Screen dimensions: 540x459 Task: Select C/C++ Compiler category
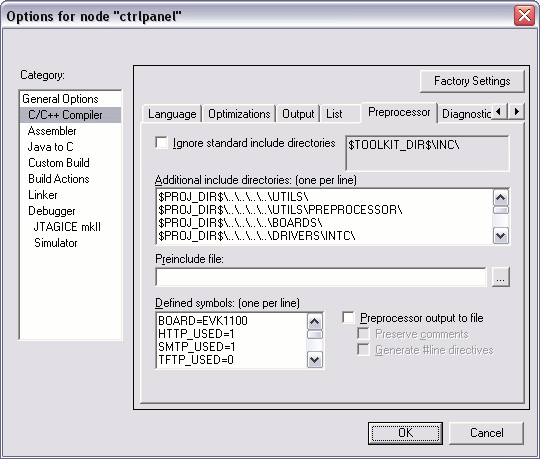coord(70,115)
